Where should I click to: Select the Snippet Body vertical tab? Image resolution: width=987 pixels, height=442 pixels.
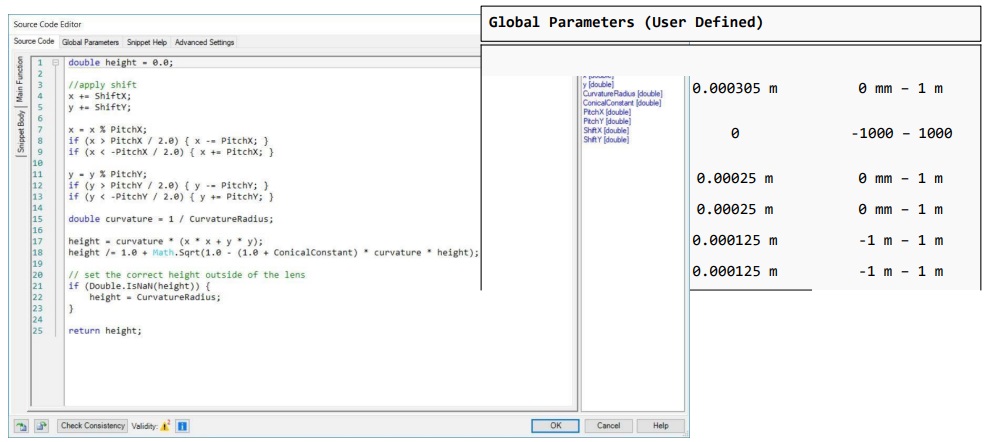coord(20,131)
